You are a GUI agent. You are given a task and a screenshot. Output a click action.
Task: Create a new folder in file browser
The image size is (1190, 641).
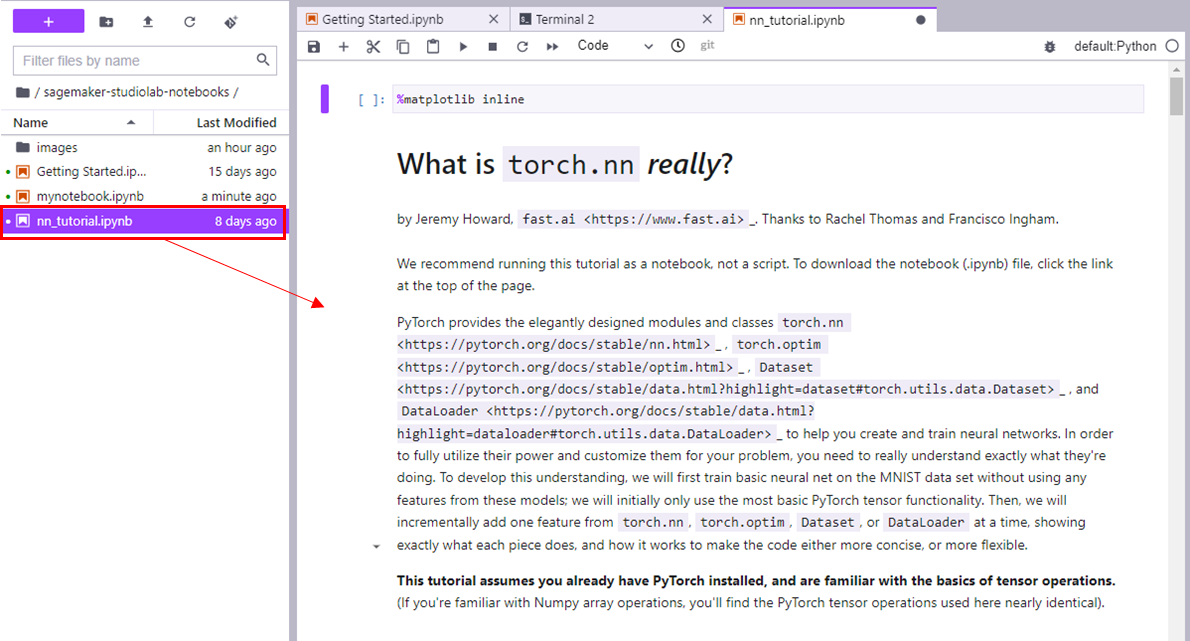coord(106,22)
